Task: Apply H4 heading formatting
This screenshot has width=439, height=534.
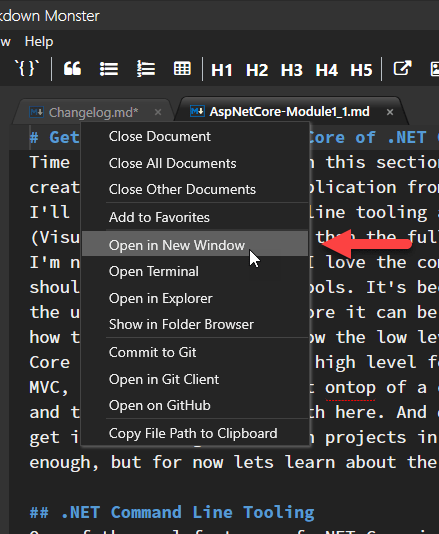Action: (x=326, y=70)
